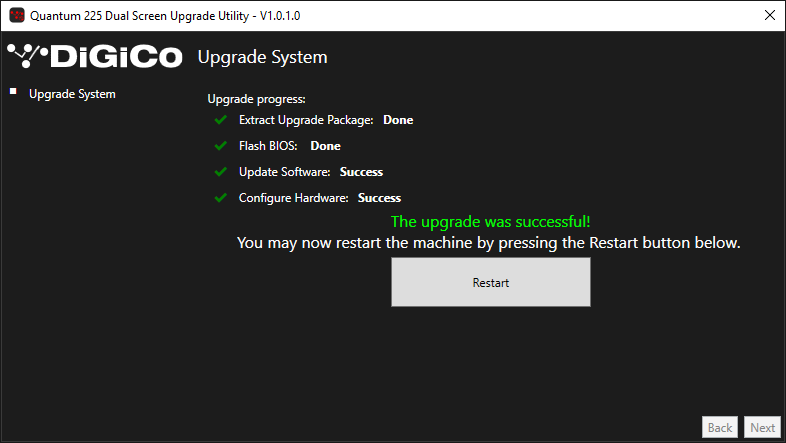Click the app icon in title bar

coord(17,15)
